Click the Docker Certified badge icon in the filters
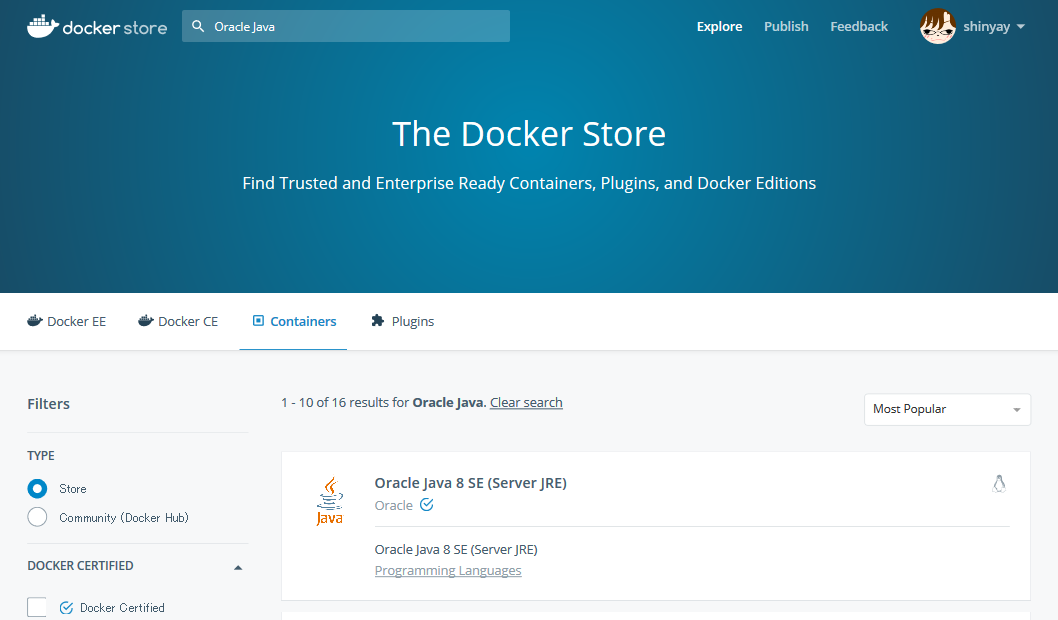 (66, 608)
